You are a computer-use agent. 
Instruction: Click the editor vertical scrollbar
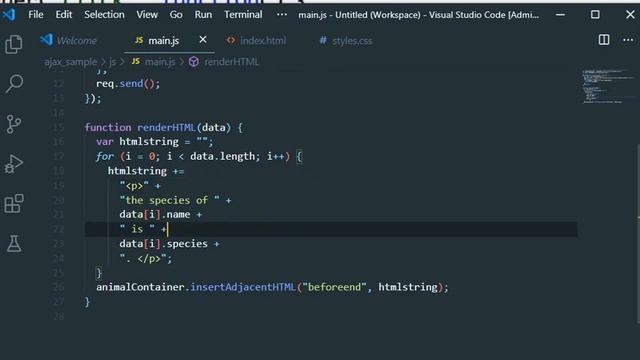[638, 233]
